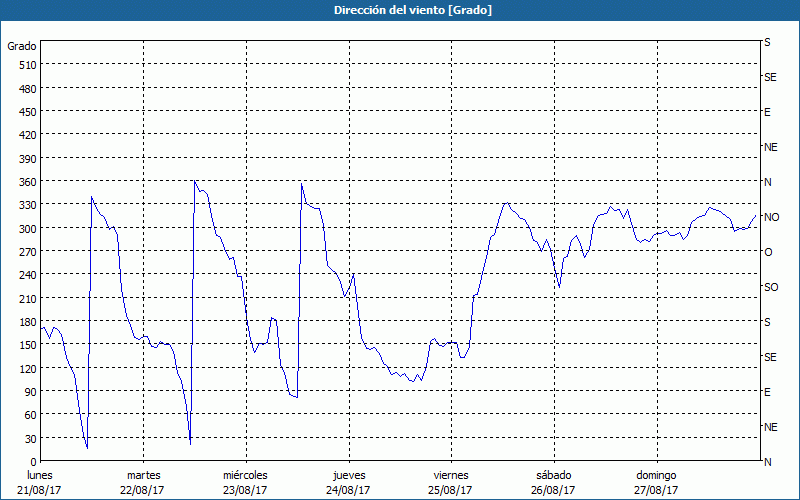Click the line's lowest dip on lunes
The height and width of the screenshot is (500, 800).
point(87,448)
